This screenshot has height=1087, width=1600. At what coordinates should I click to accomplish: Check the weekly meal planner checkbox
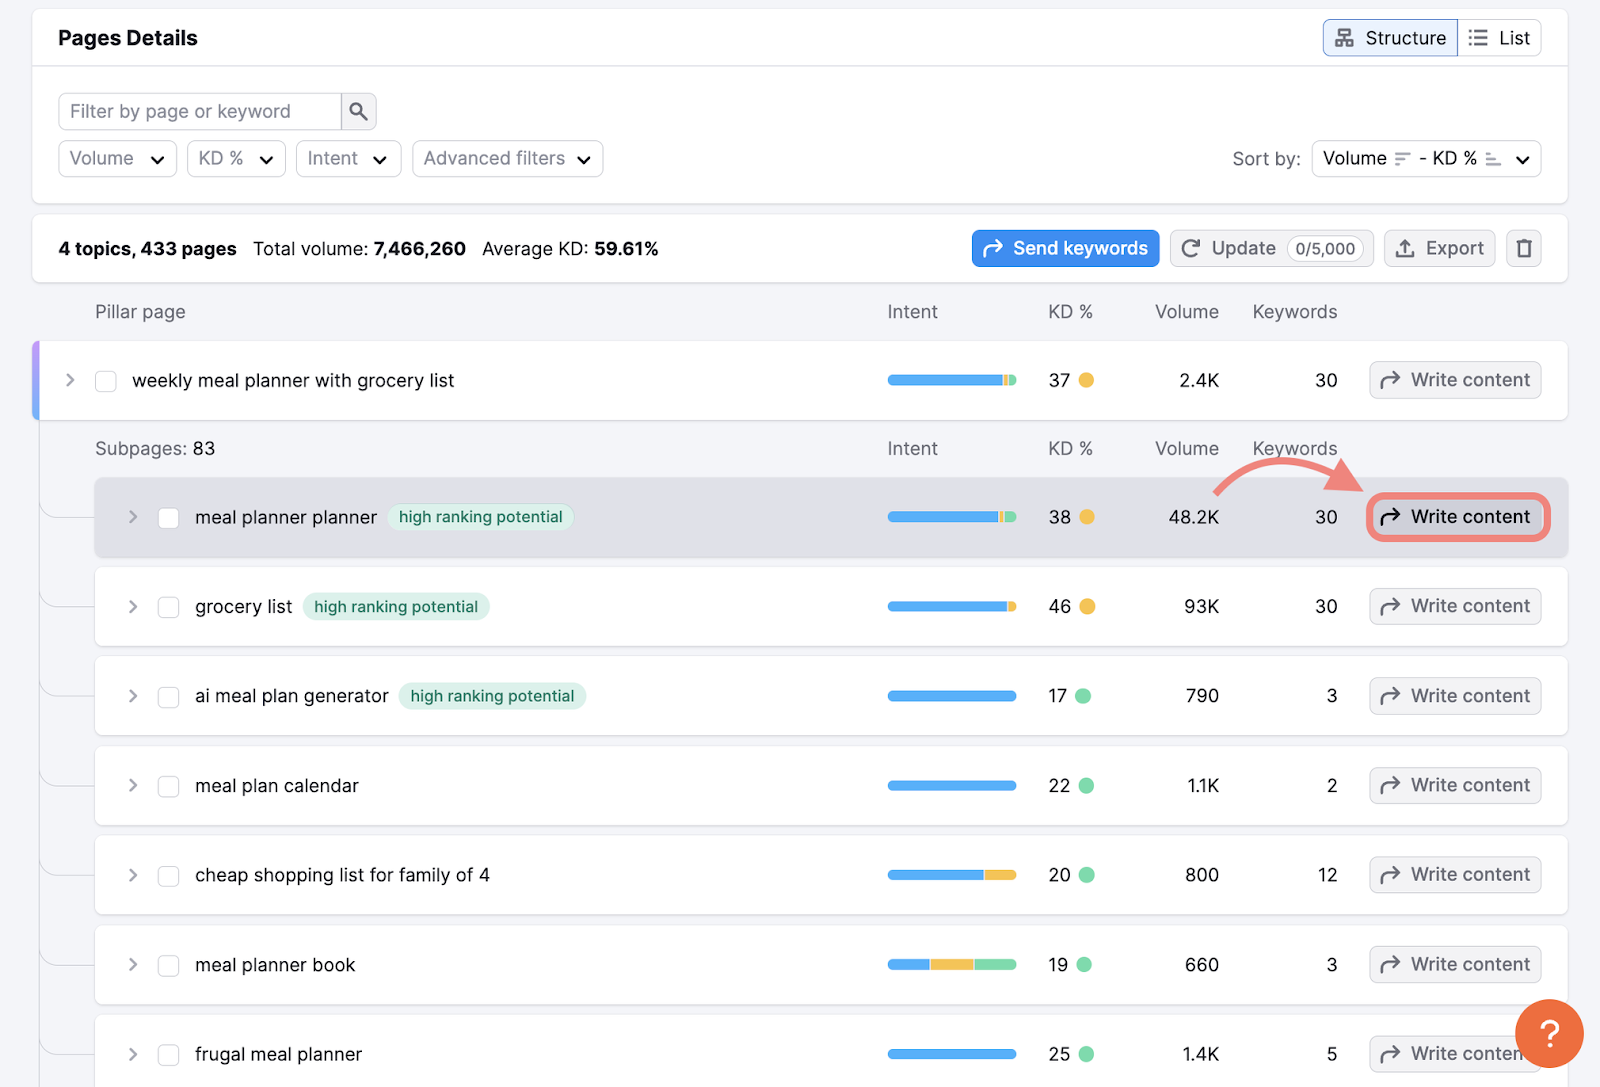(106, 381)
